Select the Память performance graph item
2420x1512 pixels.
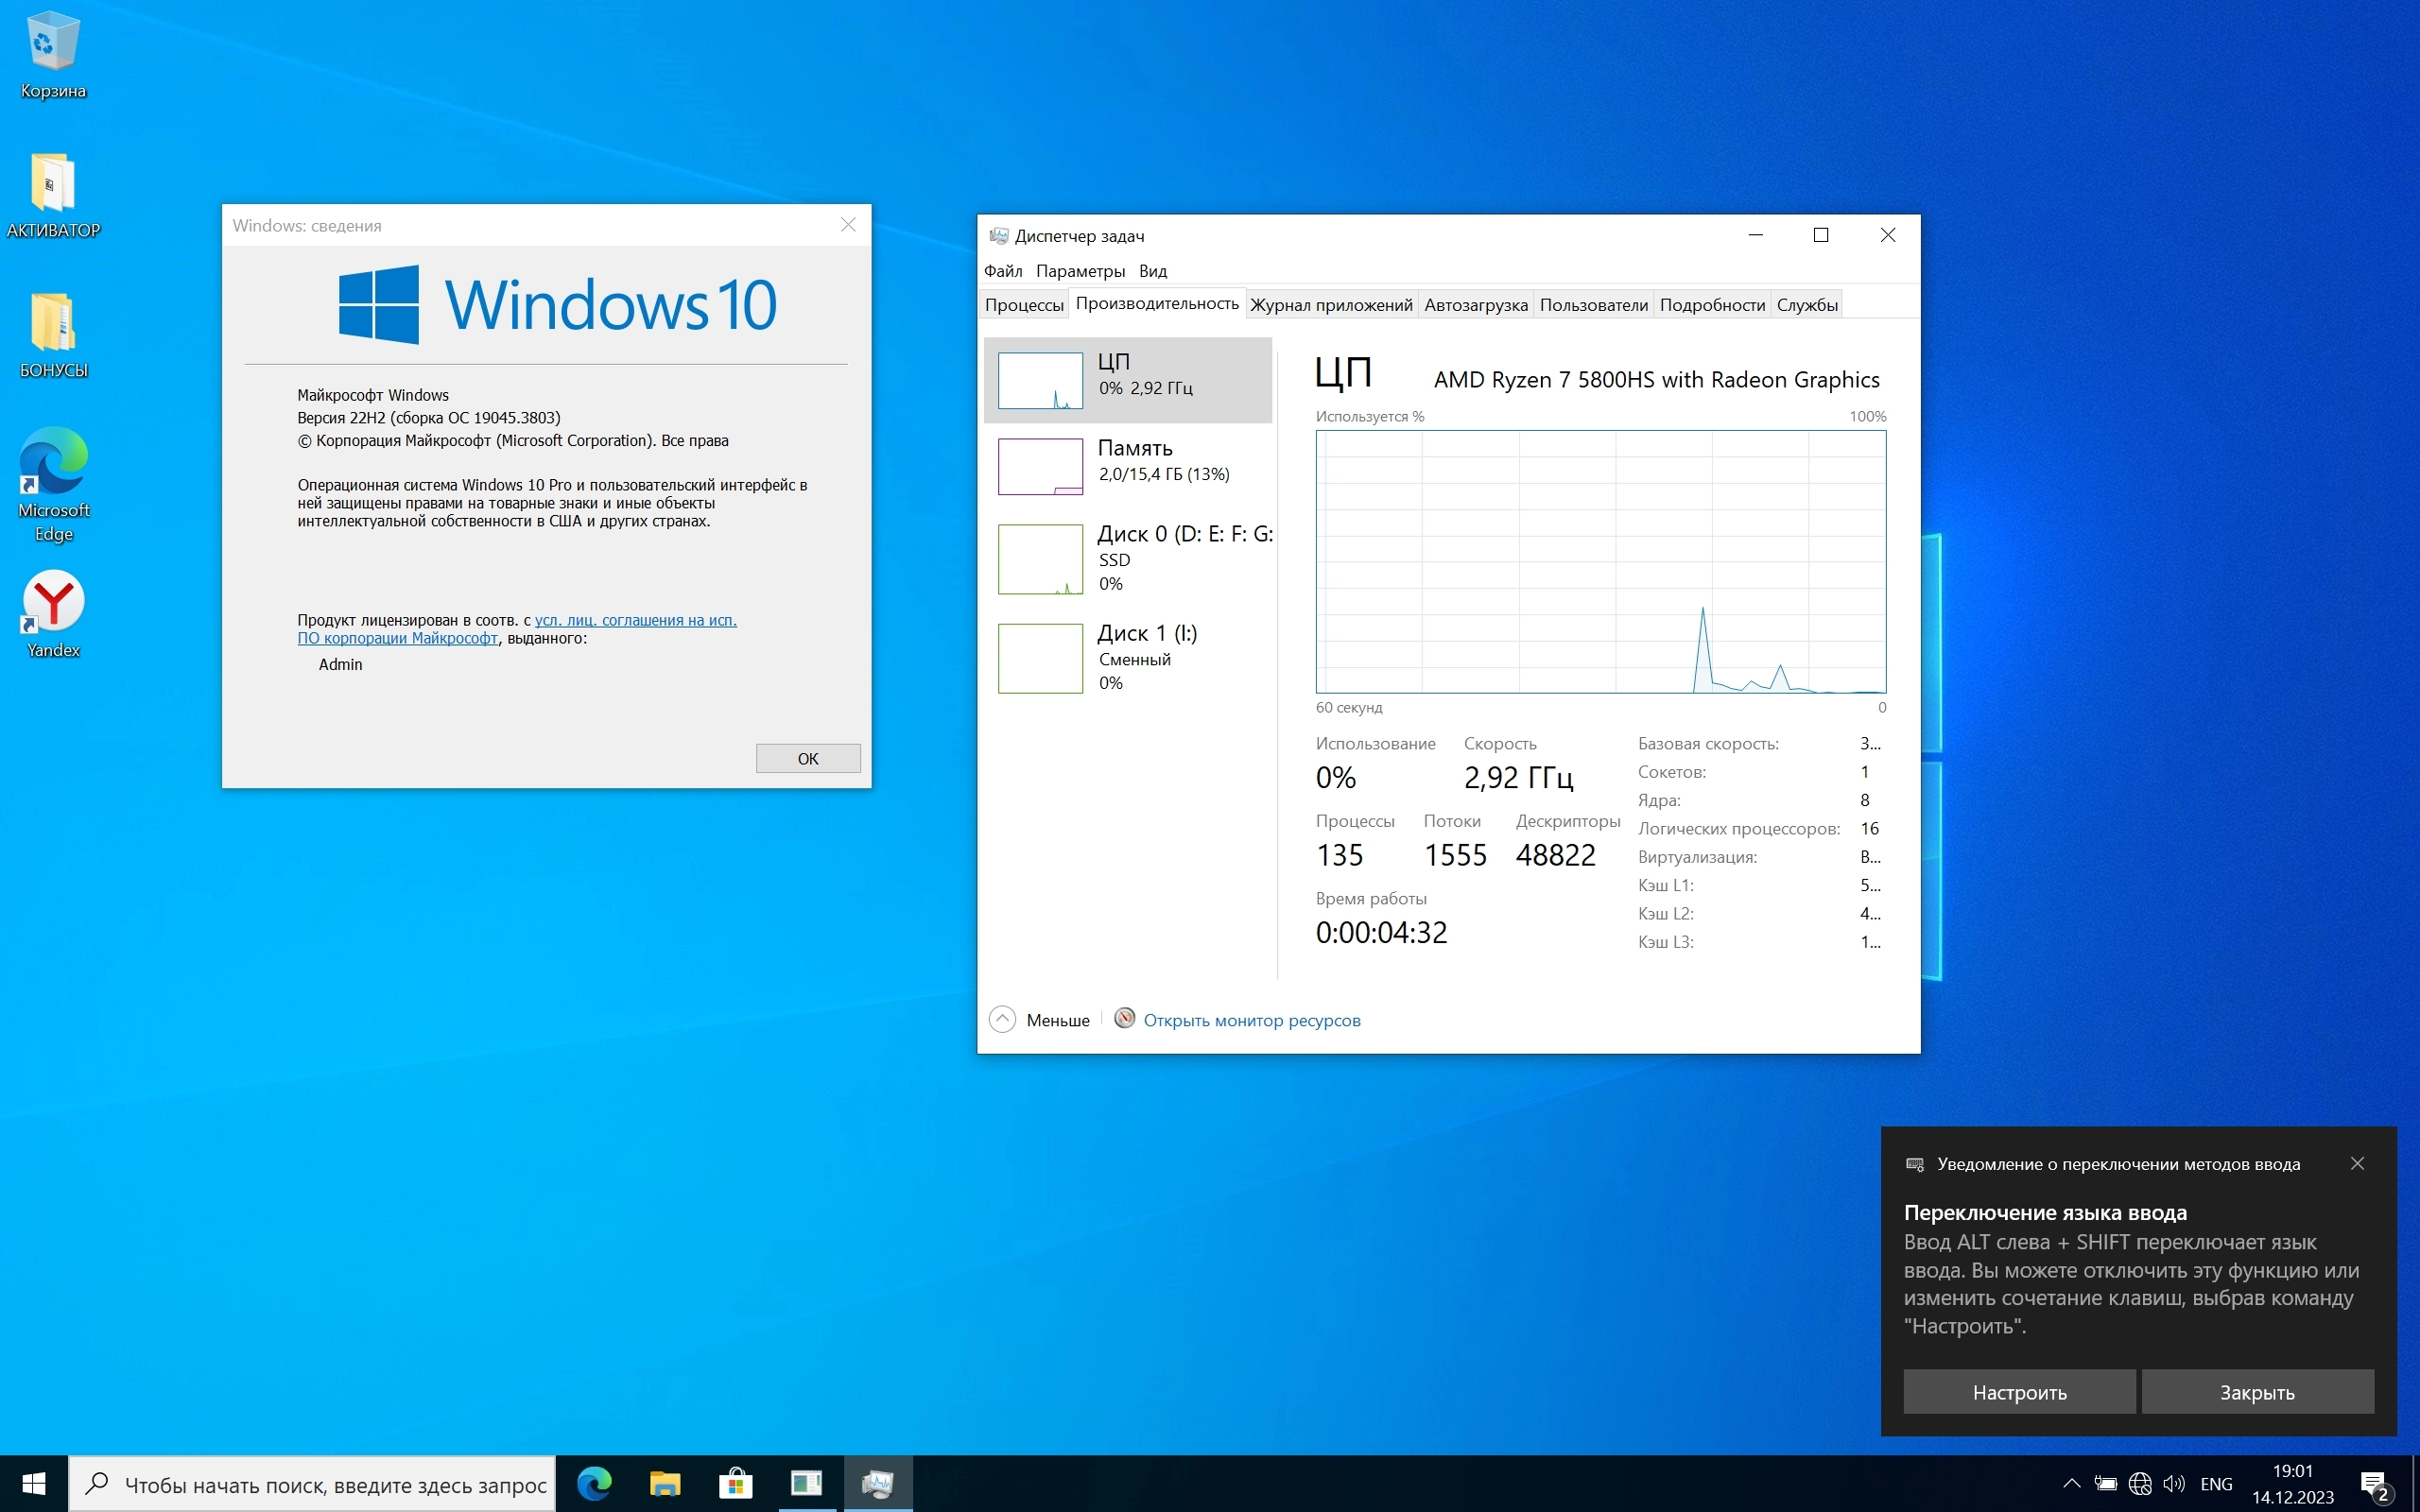click(x=1128, y=466)
